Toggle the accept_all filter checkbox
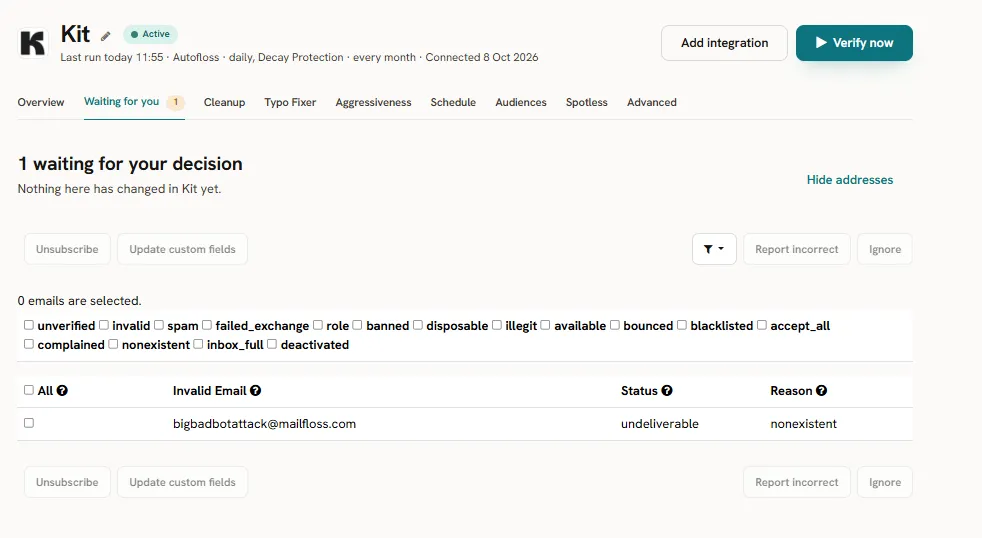The image size is (982, 538). pyautogui.click(x=762, y=324)
